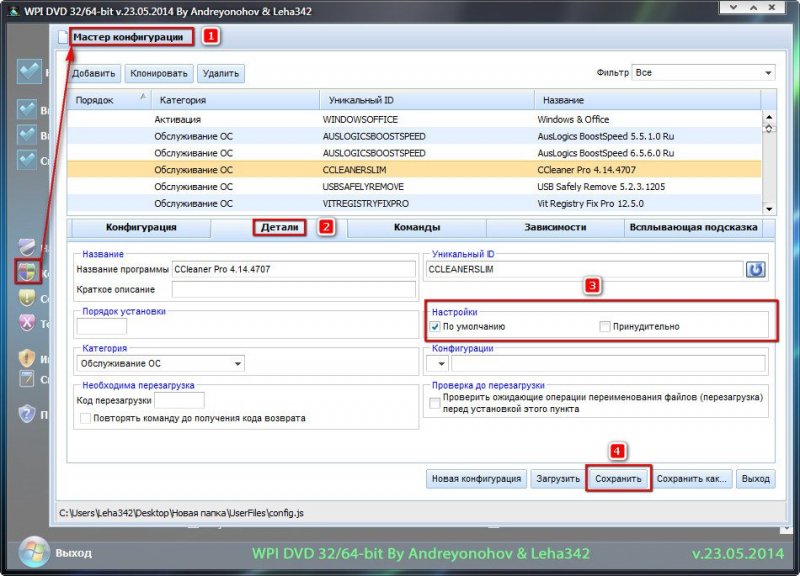Viewport: 800px width, 576px height.
Task: Click the Краткое описание input field
Action: point(294,289)
